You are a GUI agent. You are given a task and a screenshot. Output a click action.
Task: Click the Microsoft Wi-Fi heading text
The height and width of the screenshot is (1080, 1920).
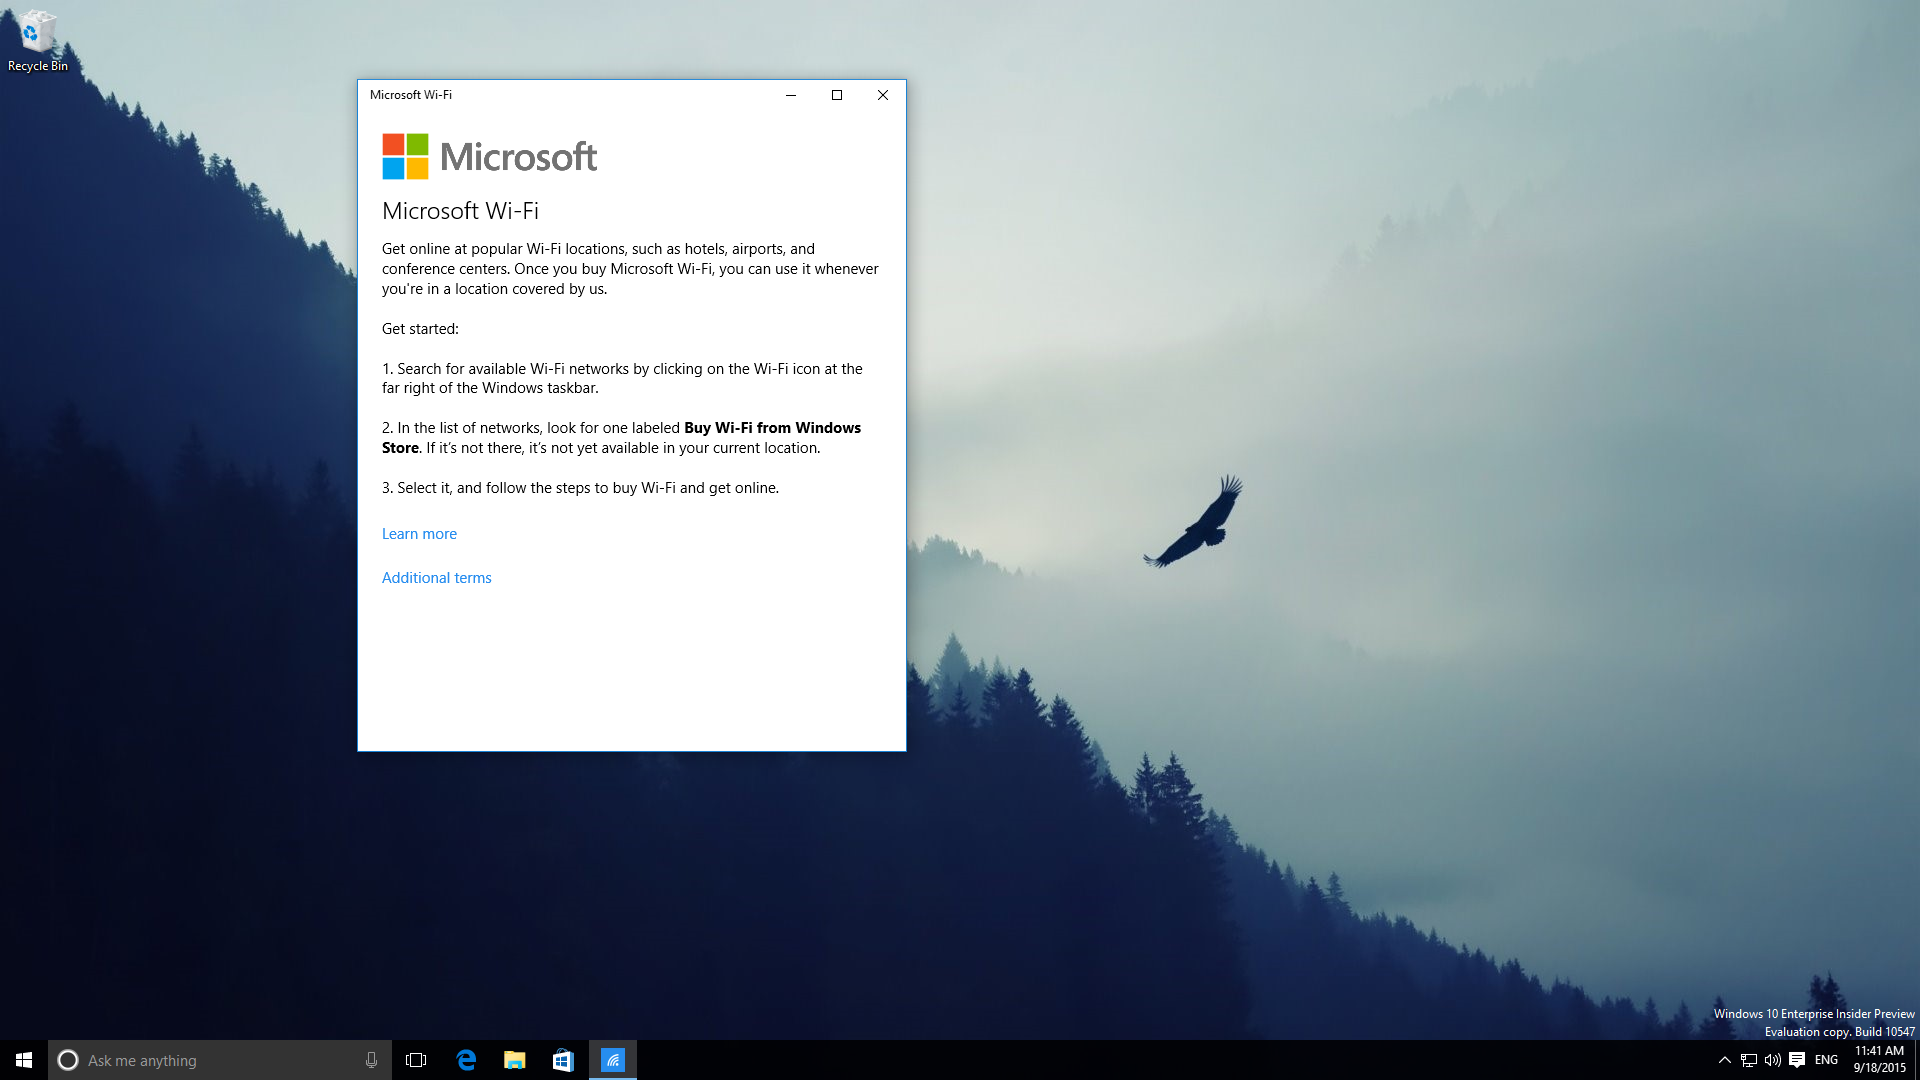click(x=460, y=211)
